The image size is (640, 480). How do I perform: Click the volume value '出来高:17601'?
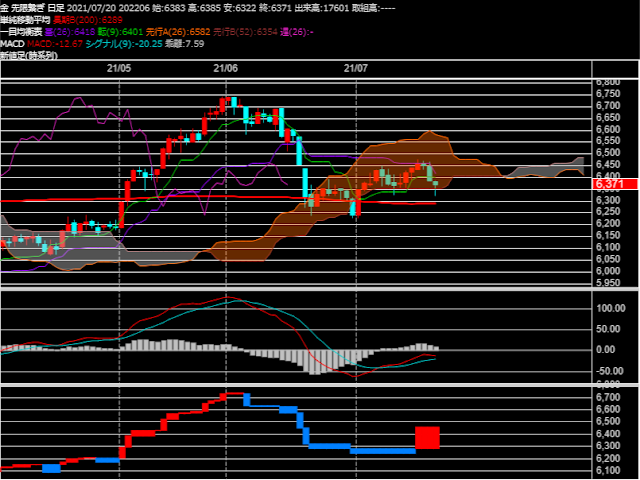[322, 8]
